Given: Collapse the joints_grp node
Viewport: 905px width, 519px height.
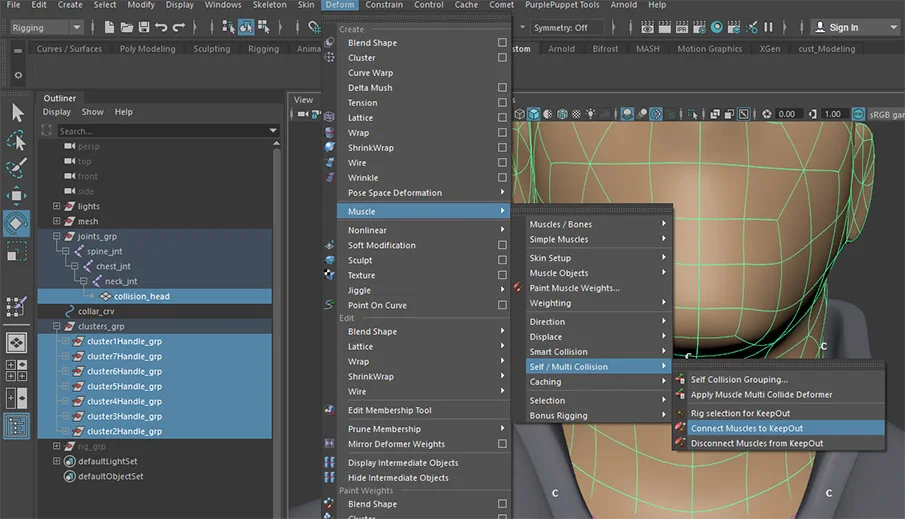Looking at the screenshot, I should point(57,236).
